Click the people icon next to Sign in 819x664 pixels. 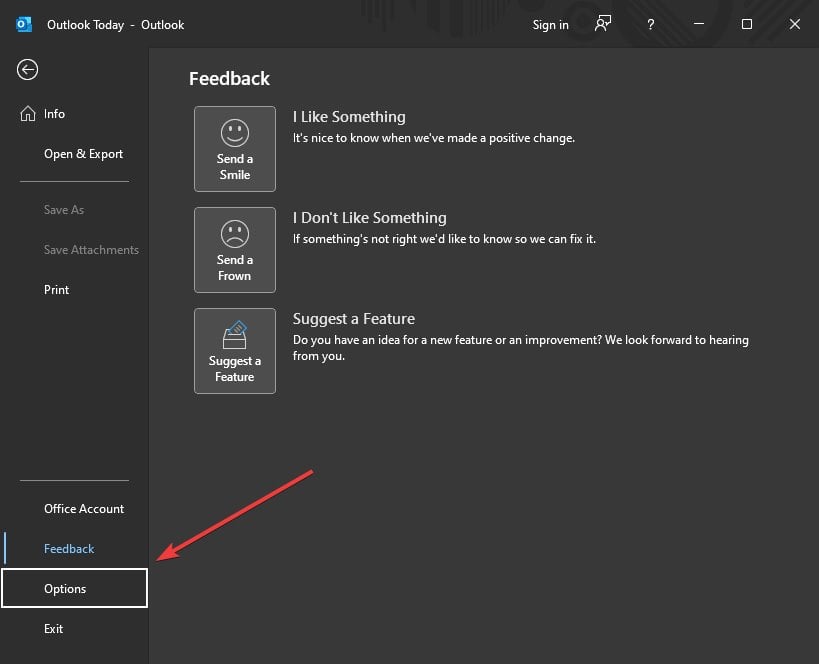coord(602,24)
